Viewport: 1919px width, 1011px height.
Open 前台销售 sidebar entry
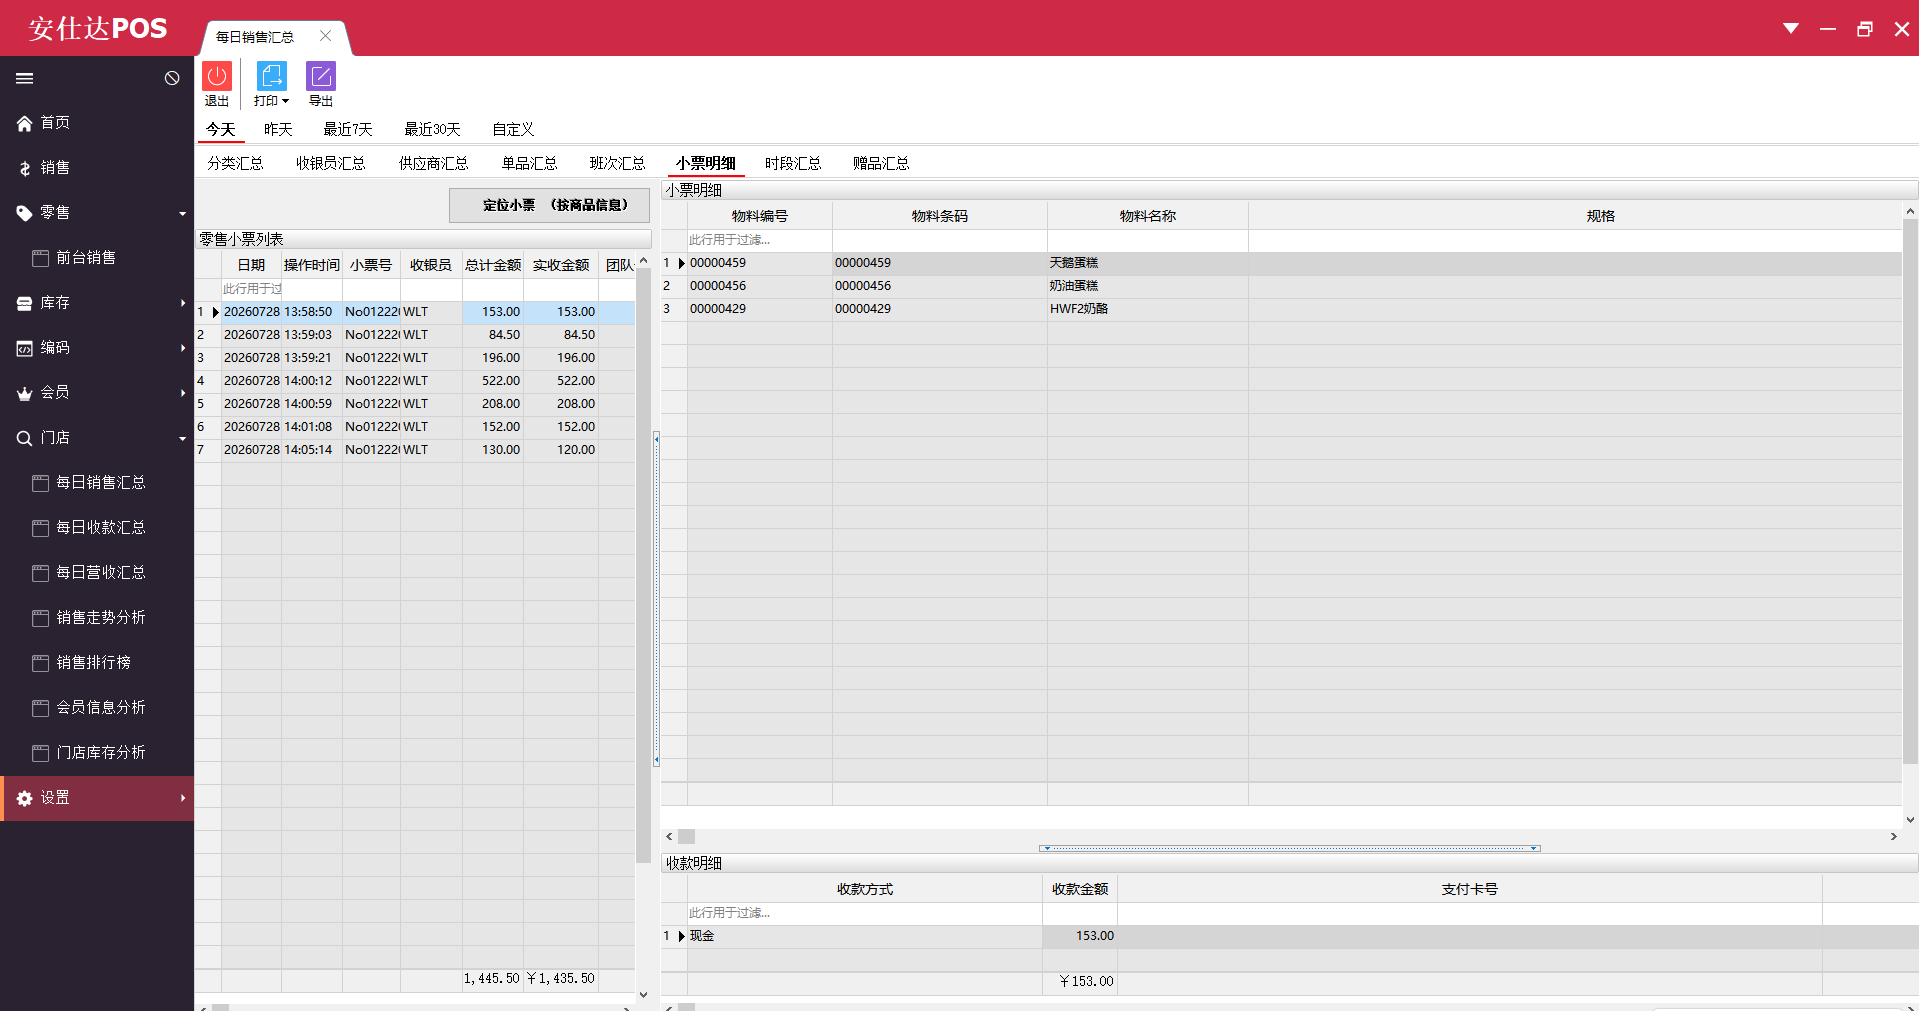(97, 258)
